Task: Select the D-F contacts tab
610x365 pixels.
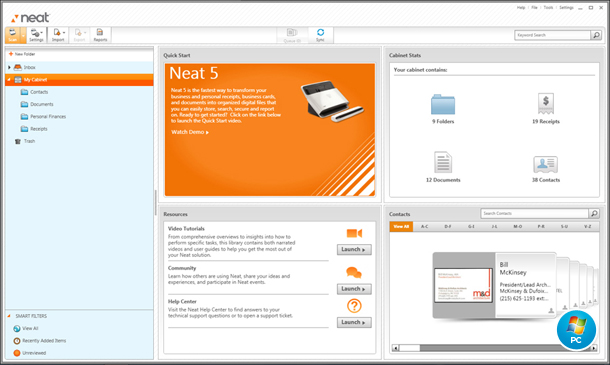Action: tap(448, 226)
